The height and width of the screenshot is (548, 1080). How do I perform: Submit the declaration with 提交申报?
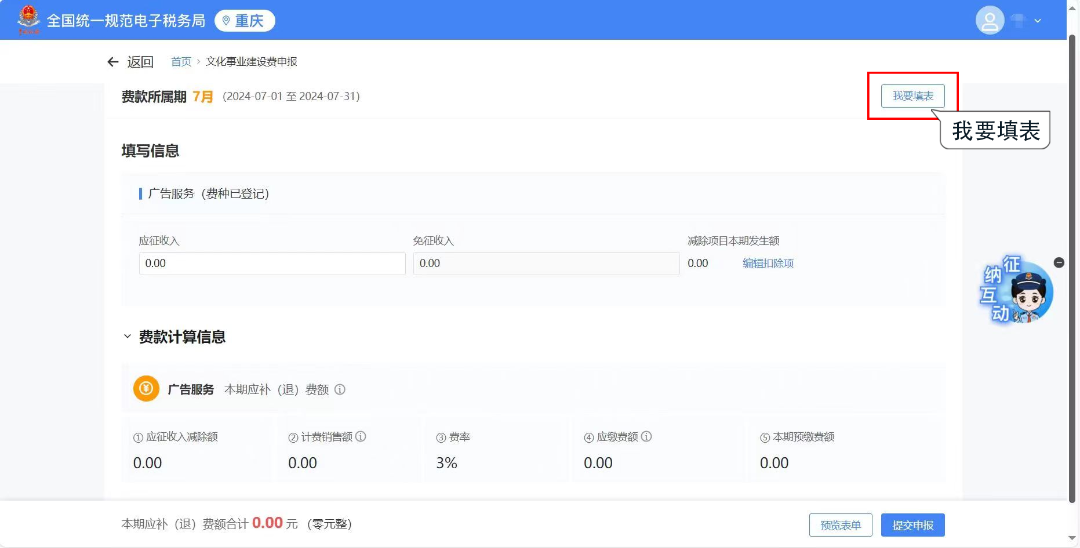click(912, 525)
